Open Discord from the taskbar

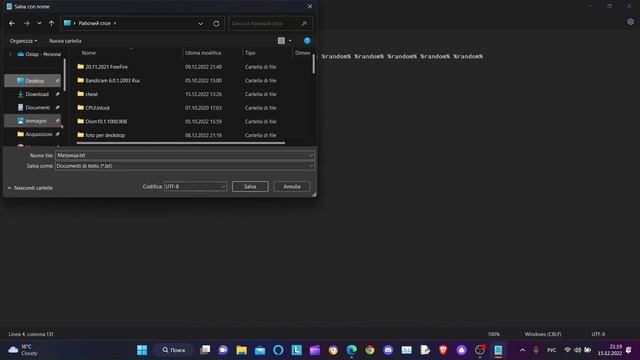pyautogui.click(x=388, y=350)
